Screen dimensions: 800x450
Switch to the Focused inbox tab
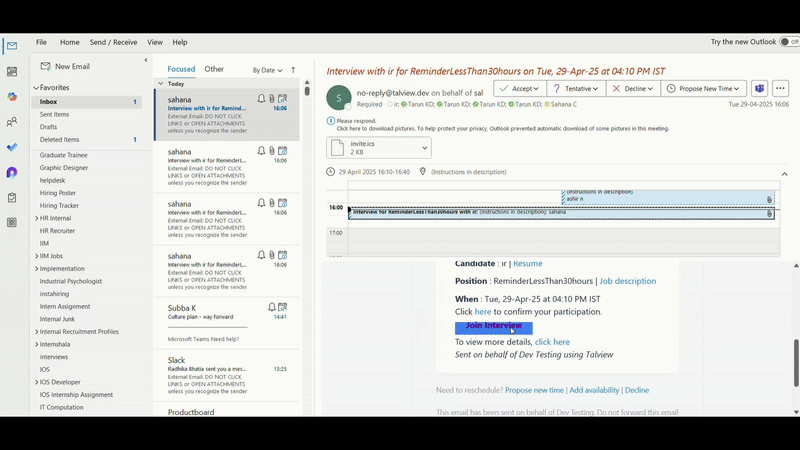pos(181,69)
